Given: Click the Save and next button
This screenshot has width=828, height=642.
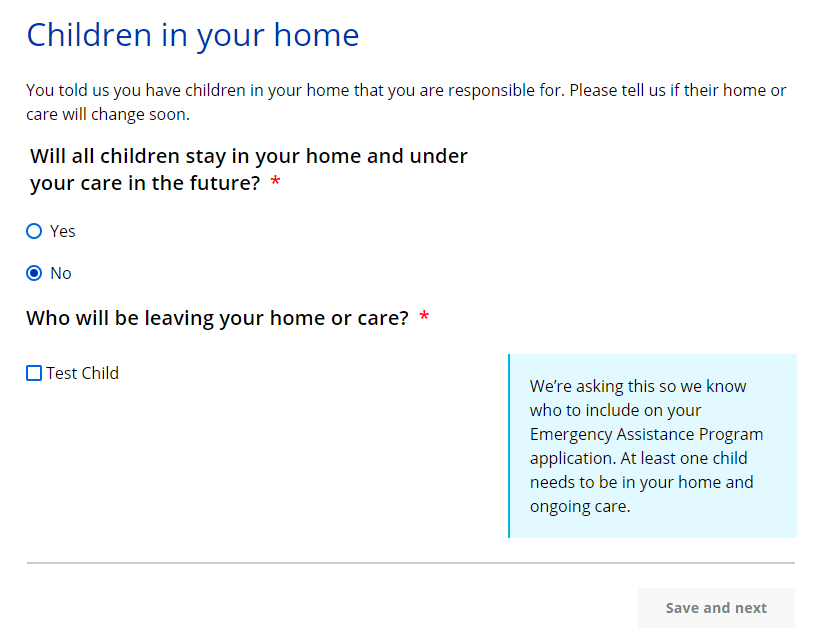Looking at the screenshot, I should coord(716,608).
